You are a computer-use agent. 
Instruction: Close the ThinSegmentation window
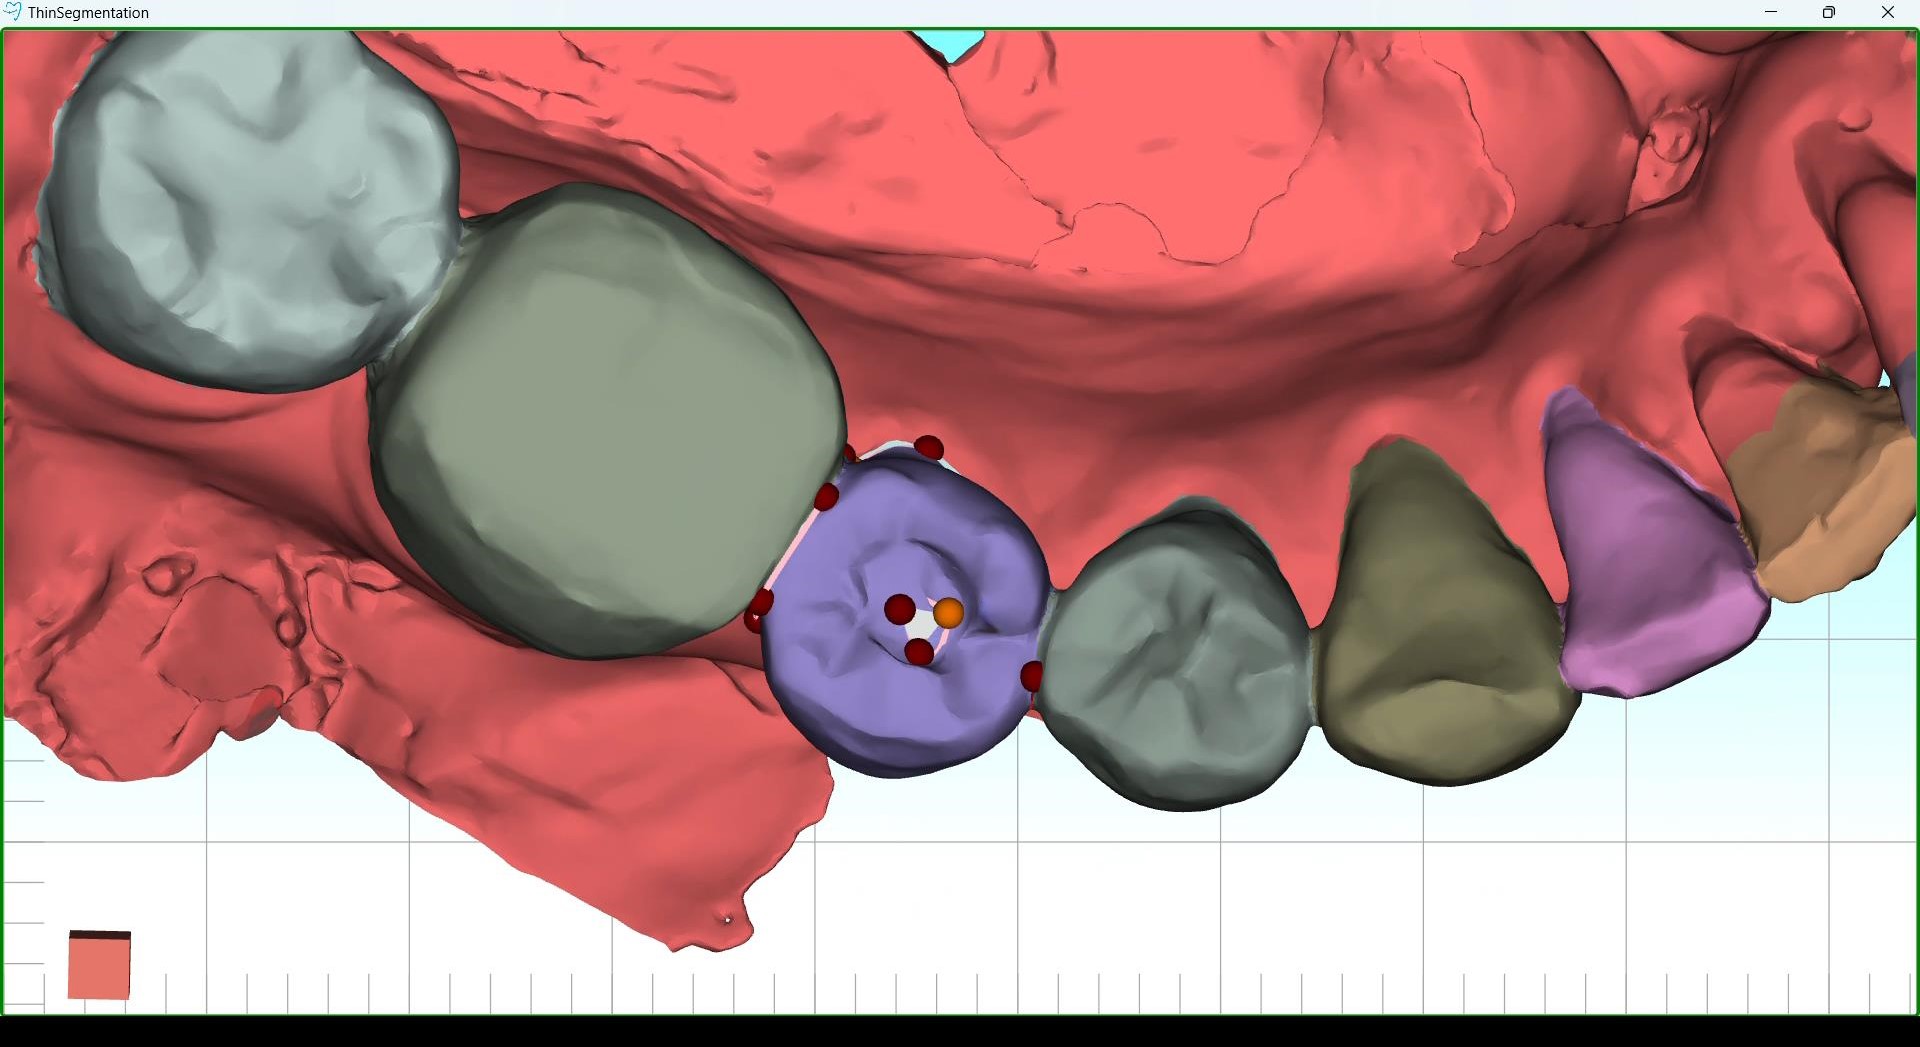[x=1888, y=12]
